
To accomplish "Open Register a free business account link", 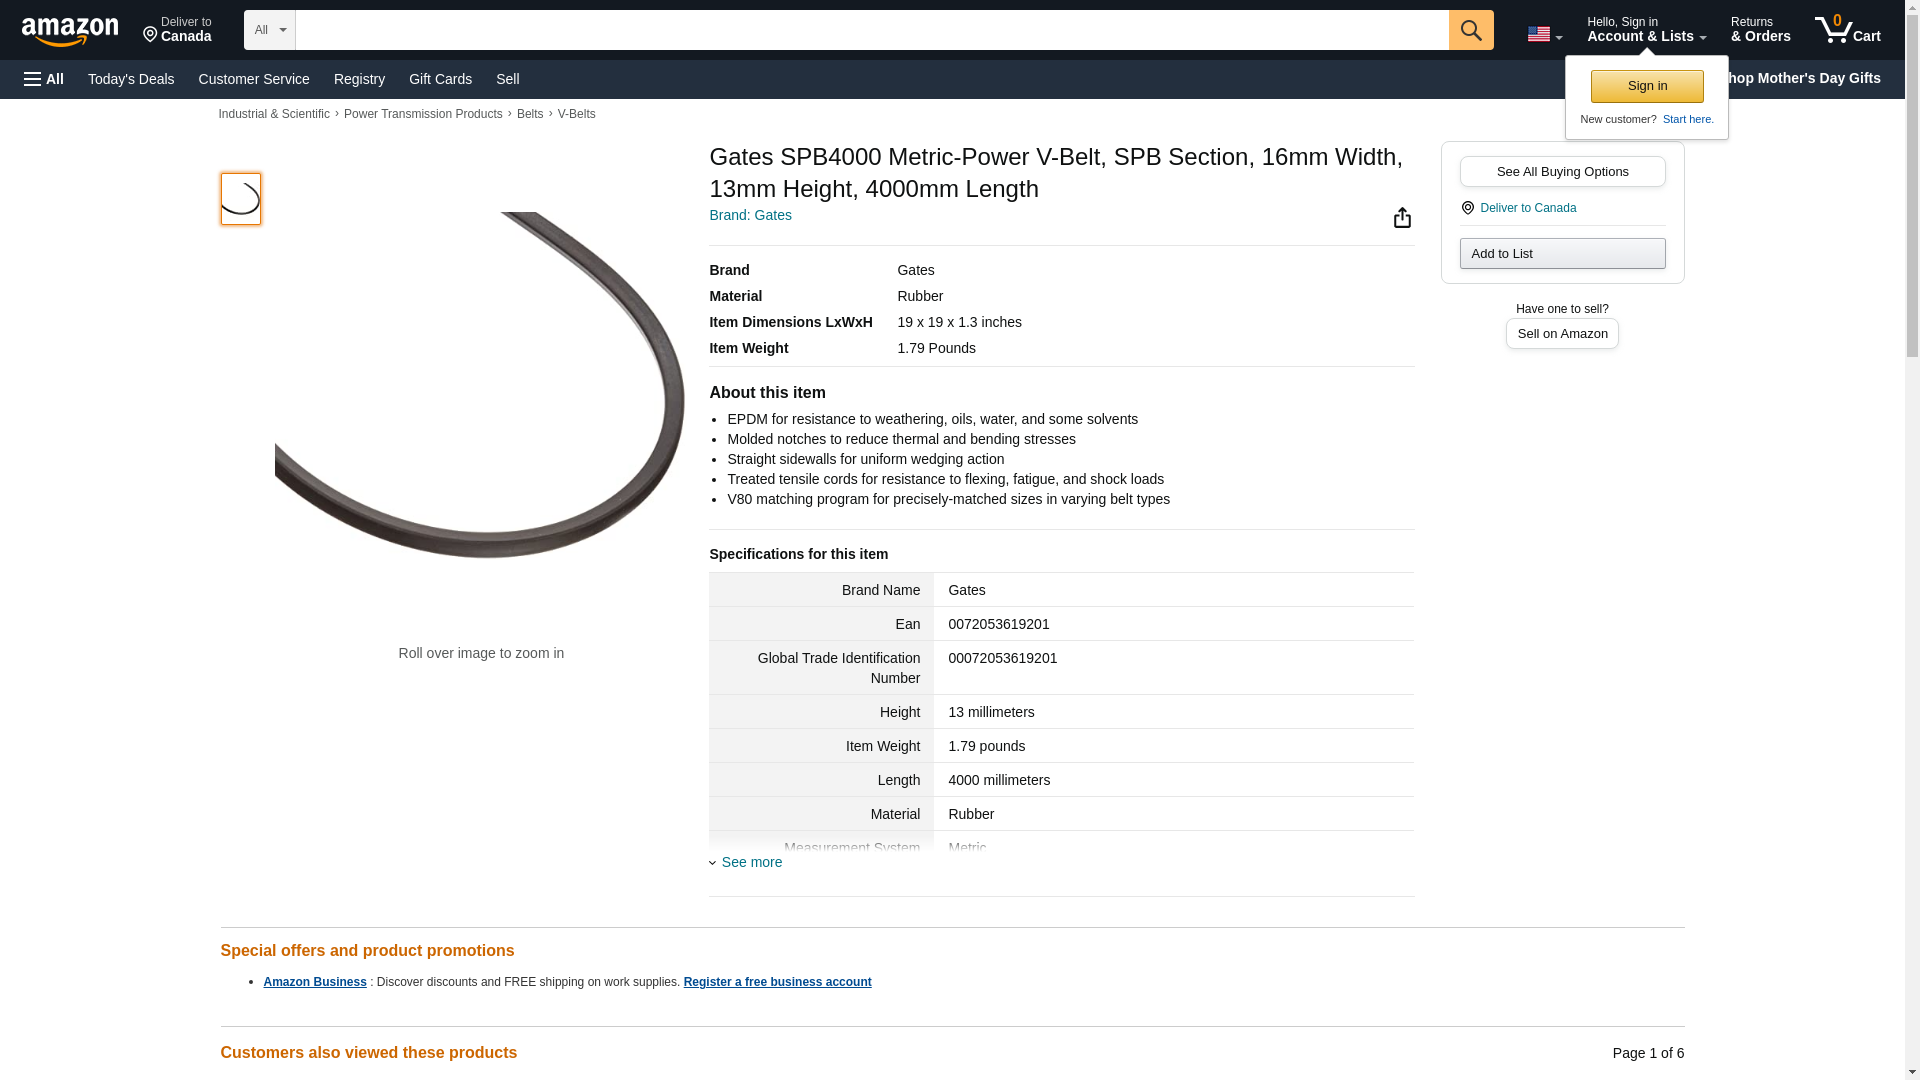I will [x=777, y=982].
